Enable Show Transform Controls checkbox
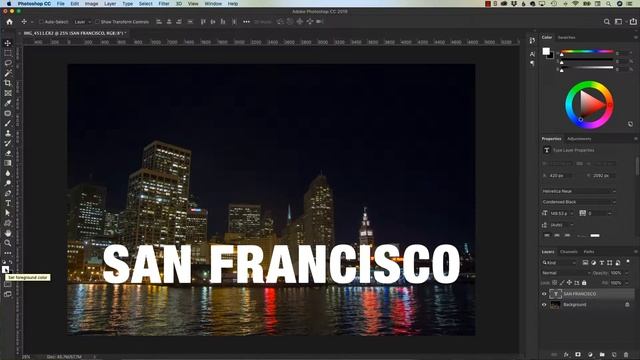 (97, 22)
